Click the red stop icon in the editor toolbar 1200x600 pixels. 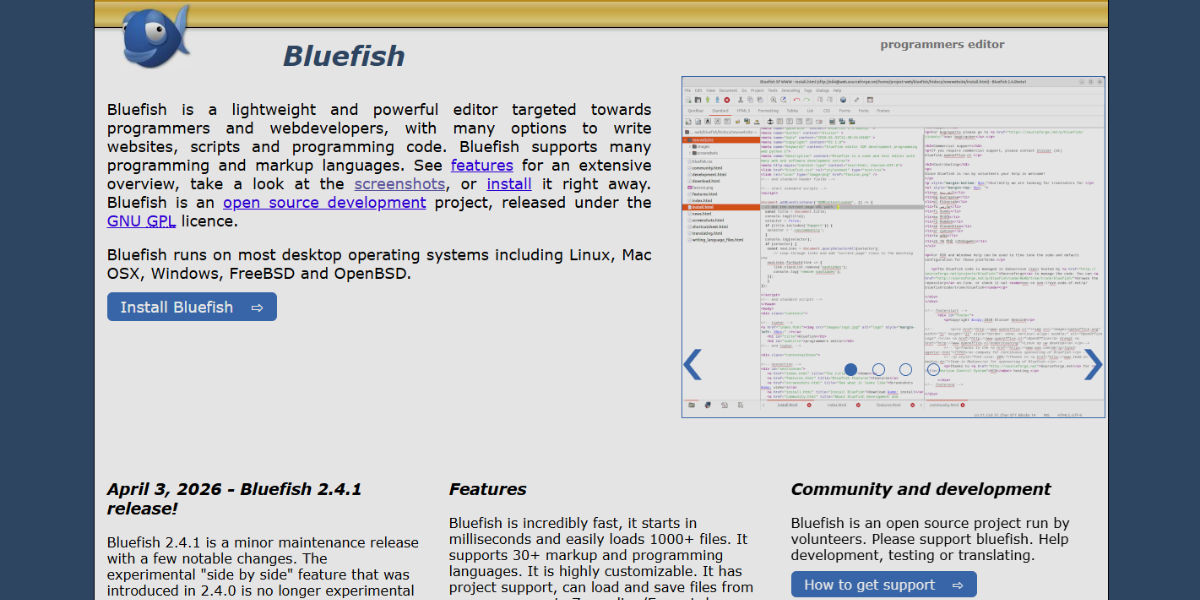pos(727,99)
